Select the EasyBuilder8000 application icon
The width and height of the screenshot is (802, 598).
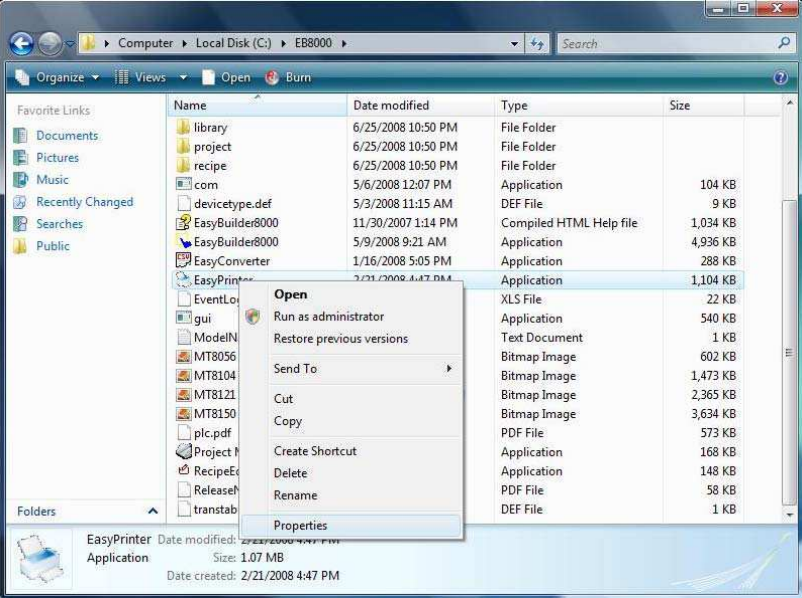[183, 241]
